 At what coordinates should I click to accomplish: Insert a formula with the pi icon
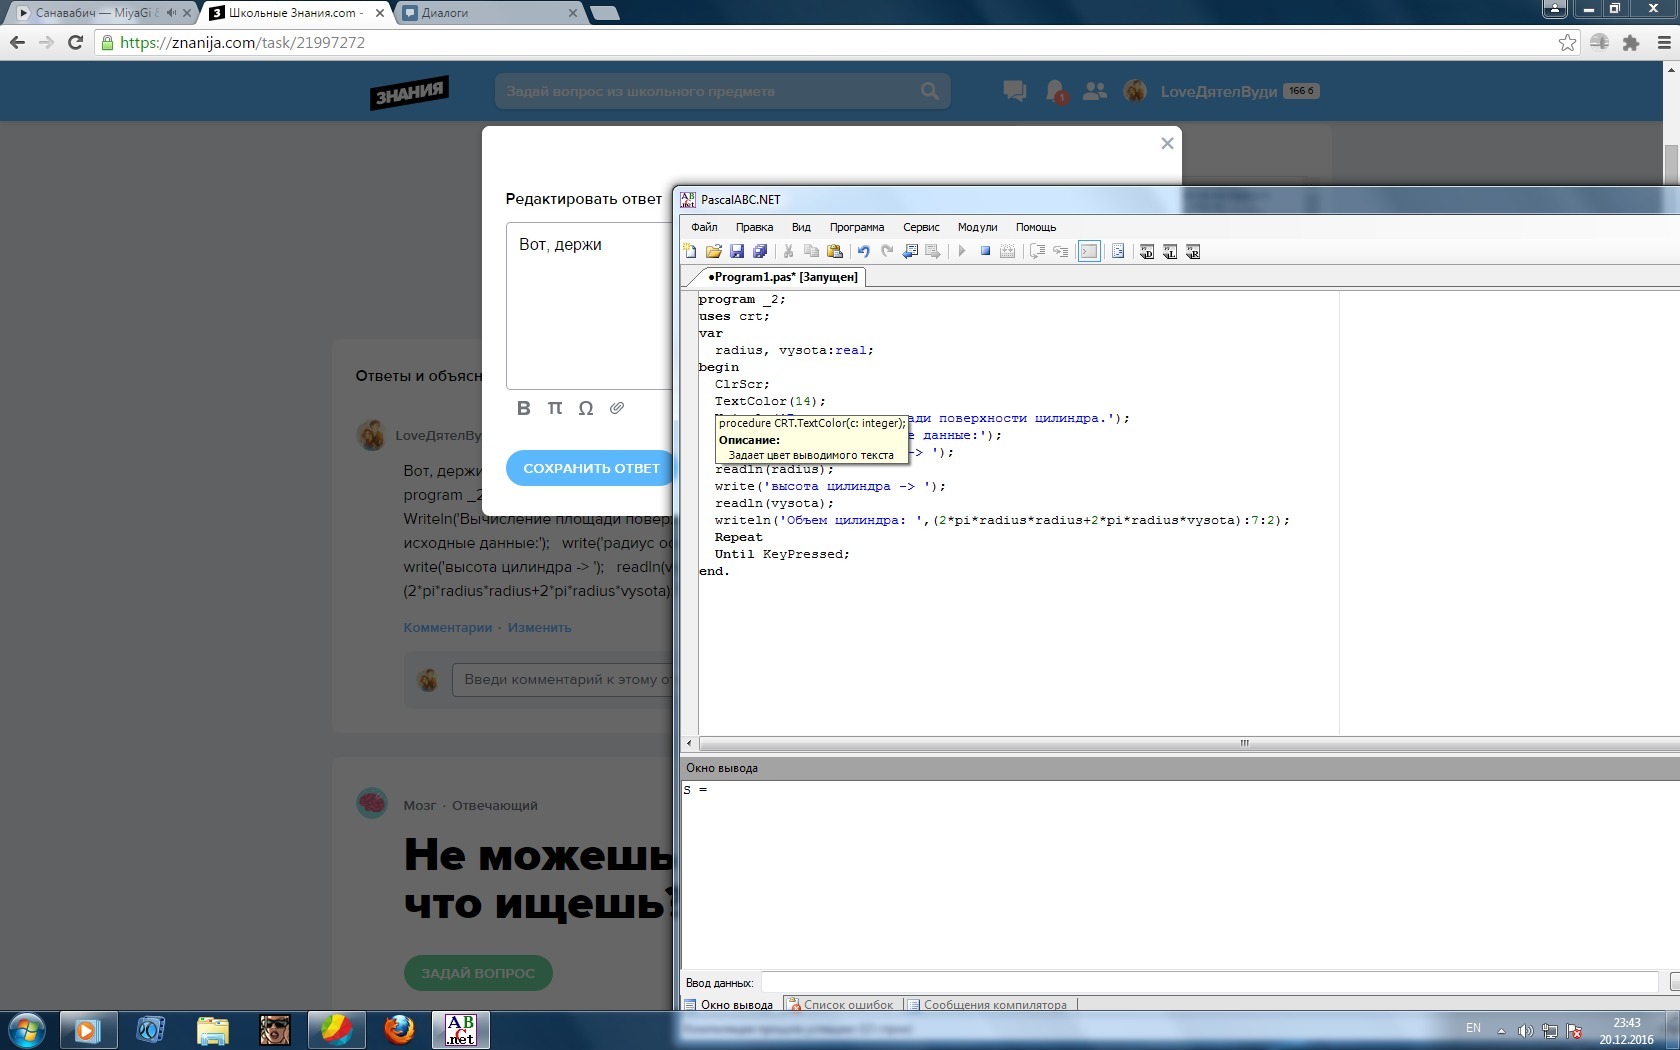pyautogui.click(x=555, y=408)
